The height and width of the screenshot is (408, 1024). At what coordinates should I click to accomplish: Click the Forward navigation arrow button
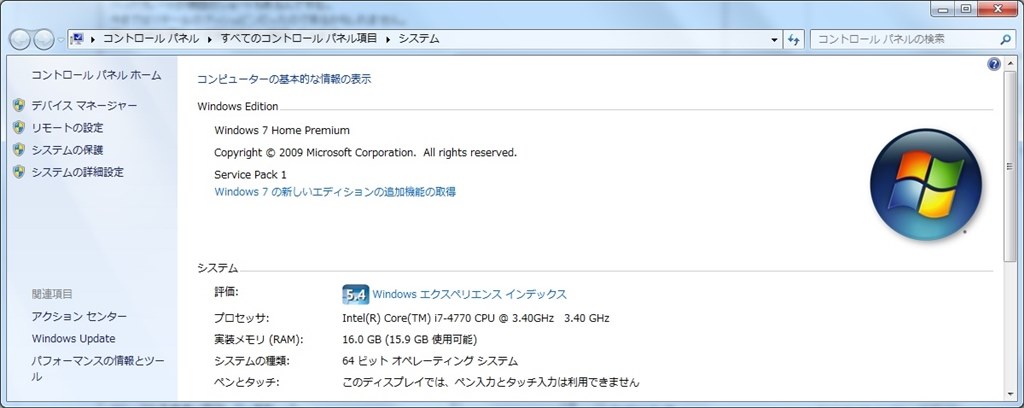coord(44,39)
